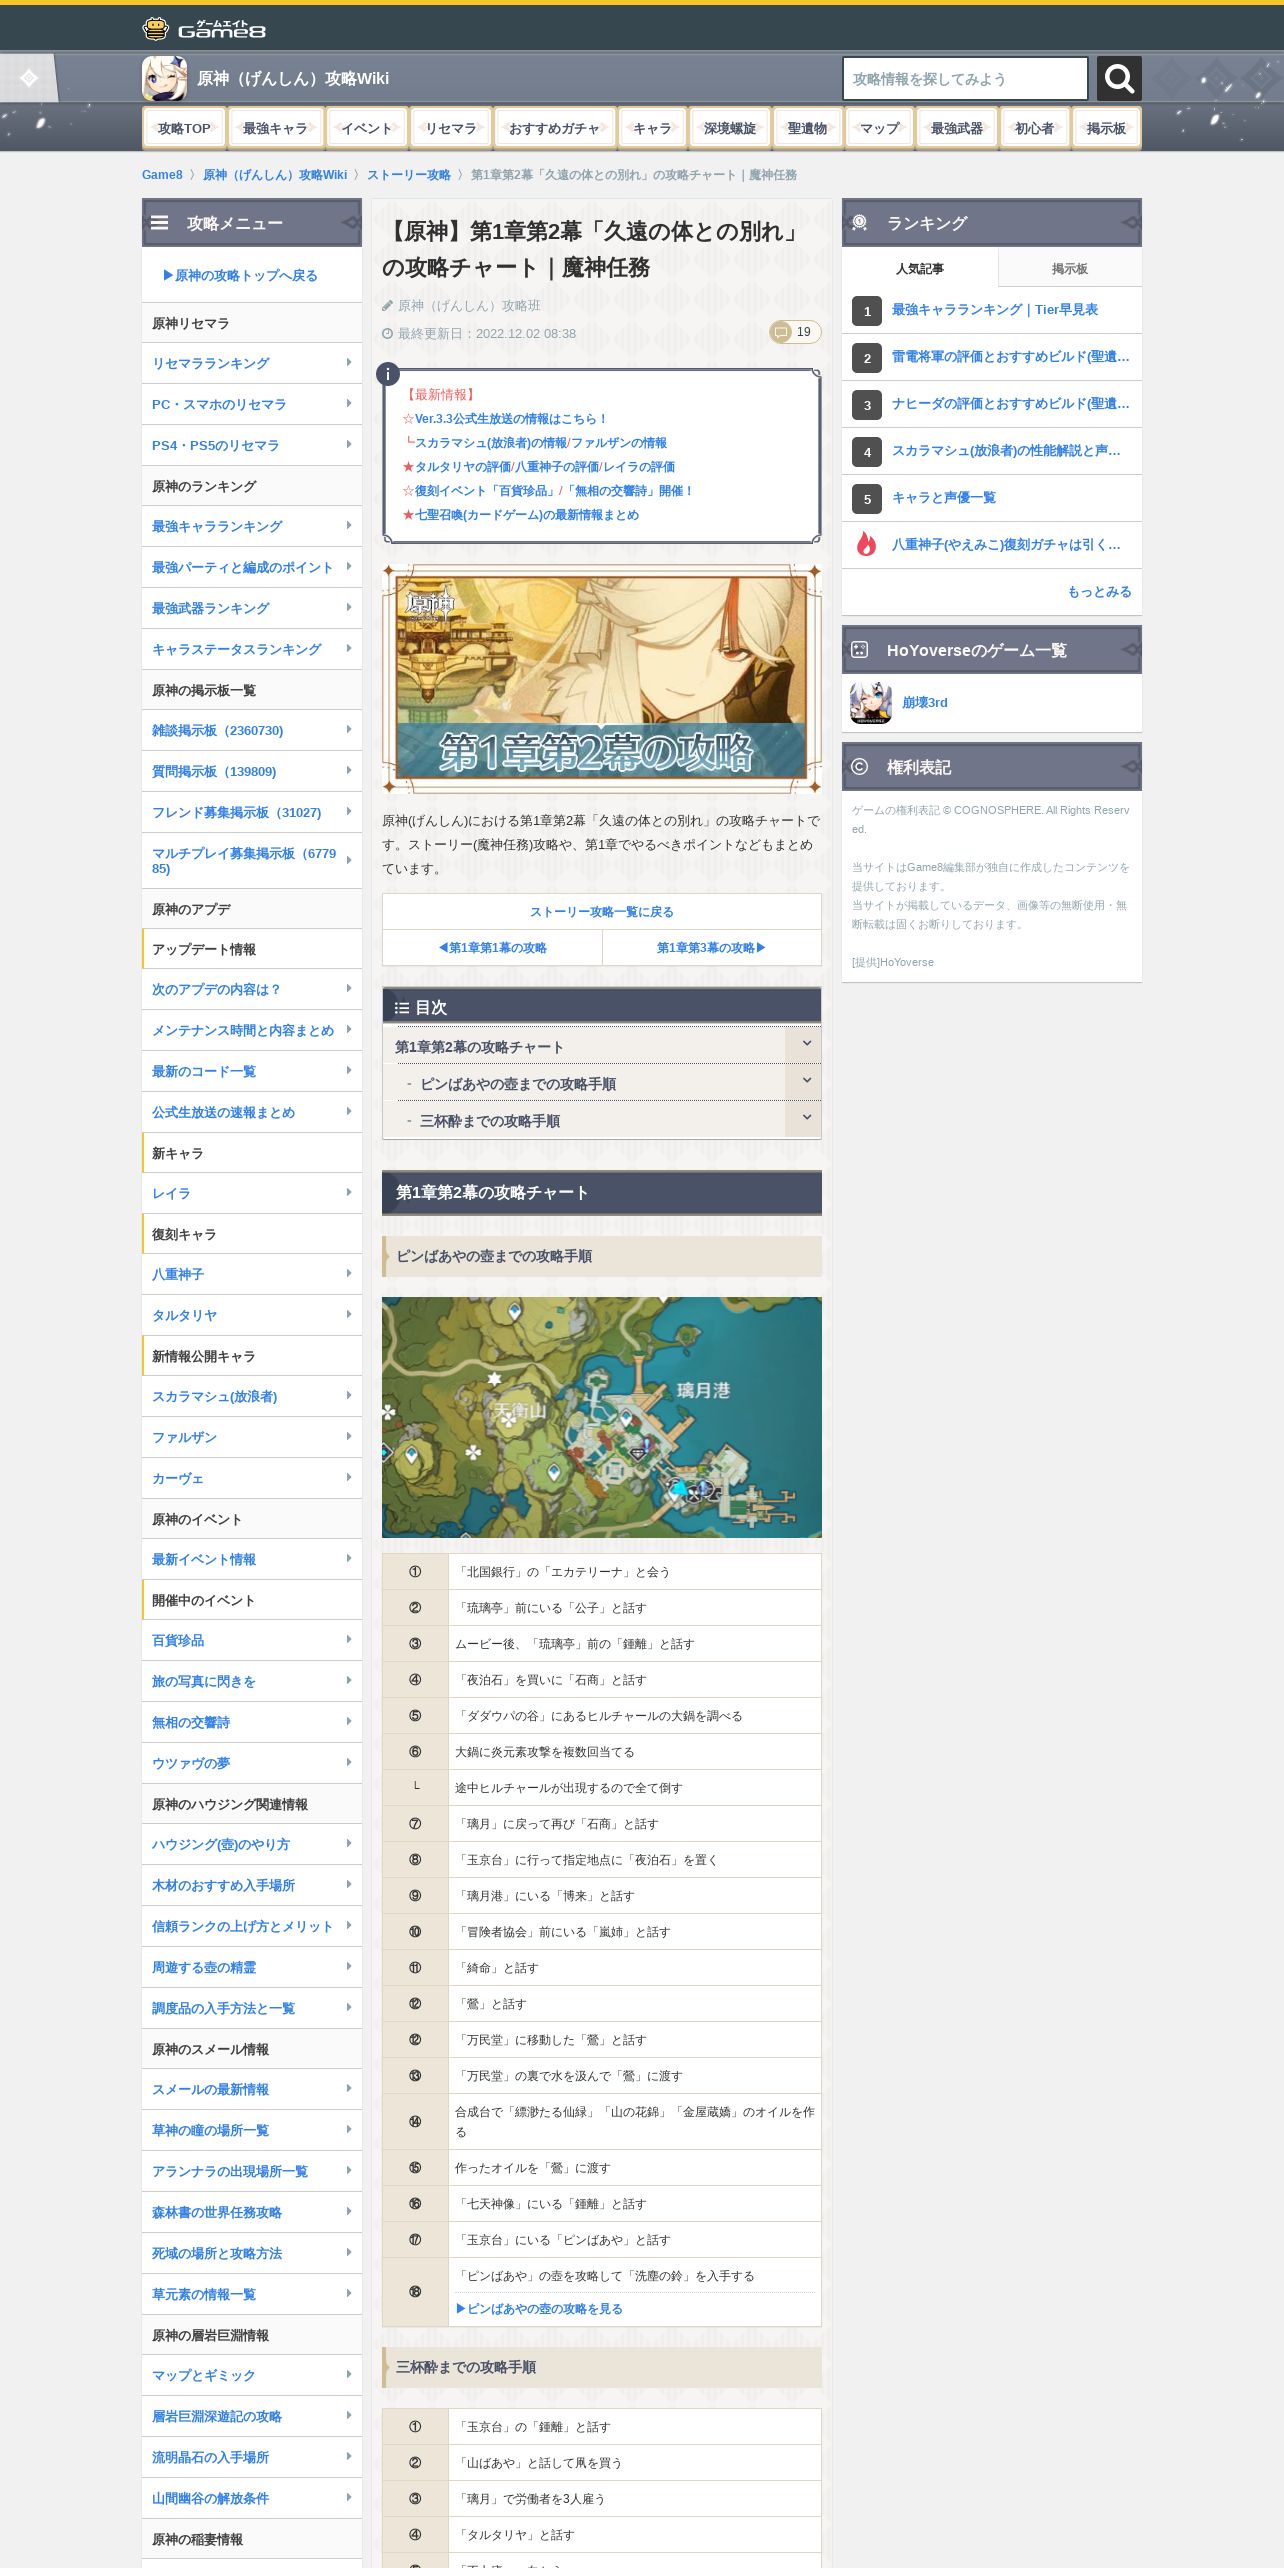Click arrow next to 雑談掲示板 row
1284x2568 pixels.
coord(348,730)
